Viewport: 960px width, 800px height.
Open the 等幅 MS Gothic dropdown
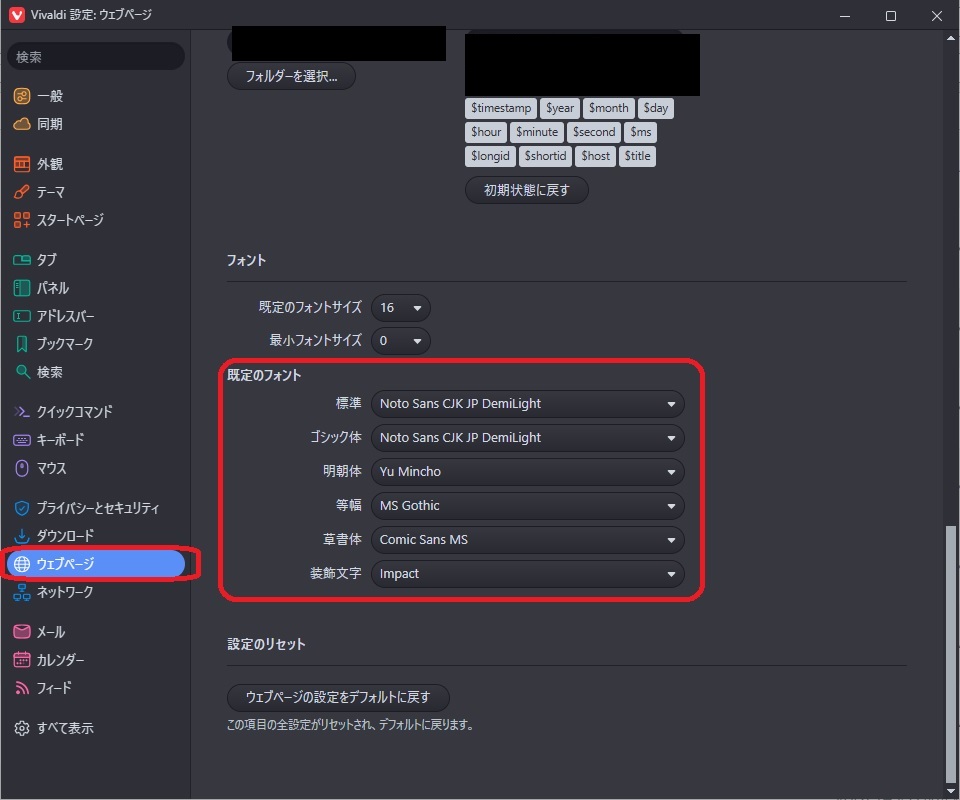coord(528,506)
